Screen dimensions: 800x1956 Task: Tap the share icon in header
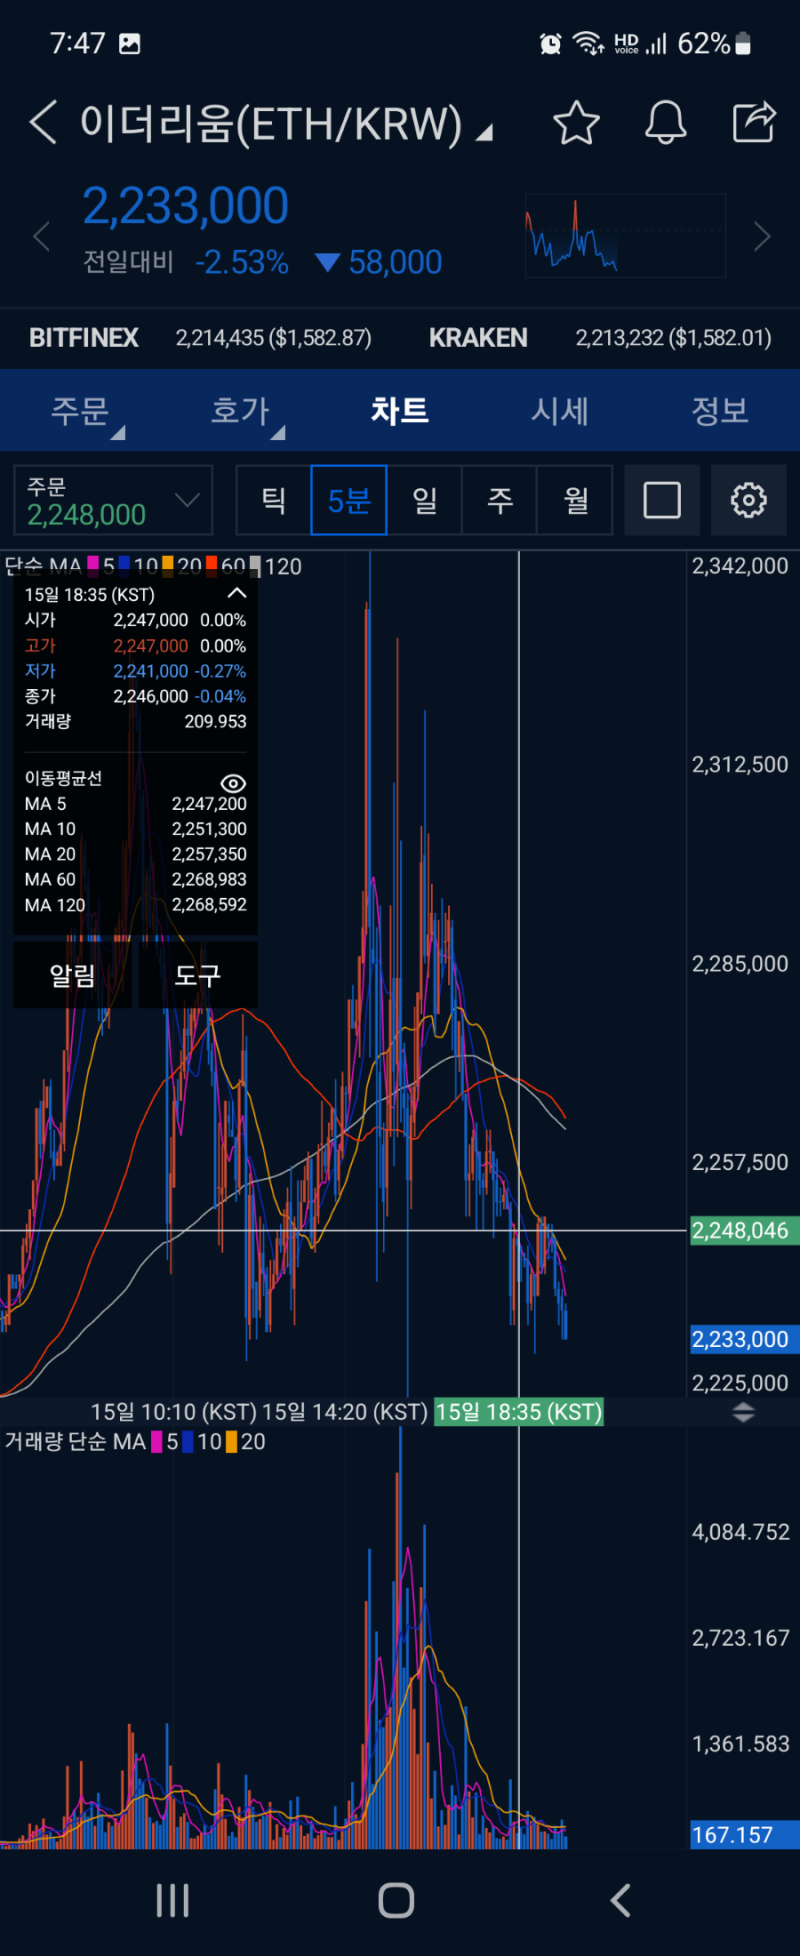tap(754, 122)
